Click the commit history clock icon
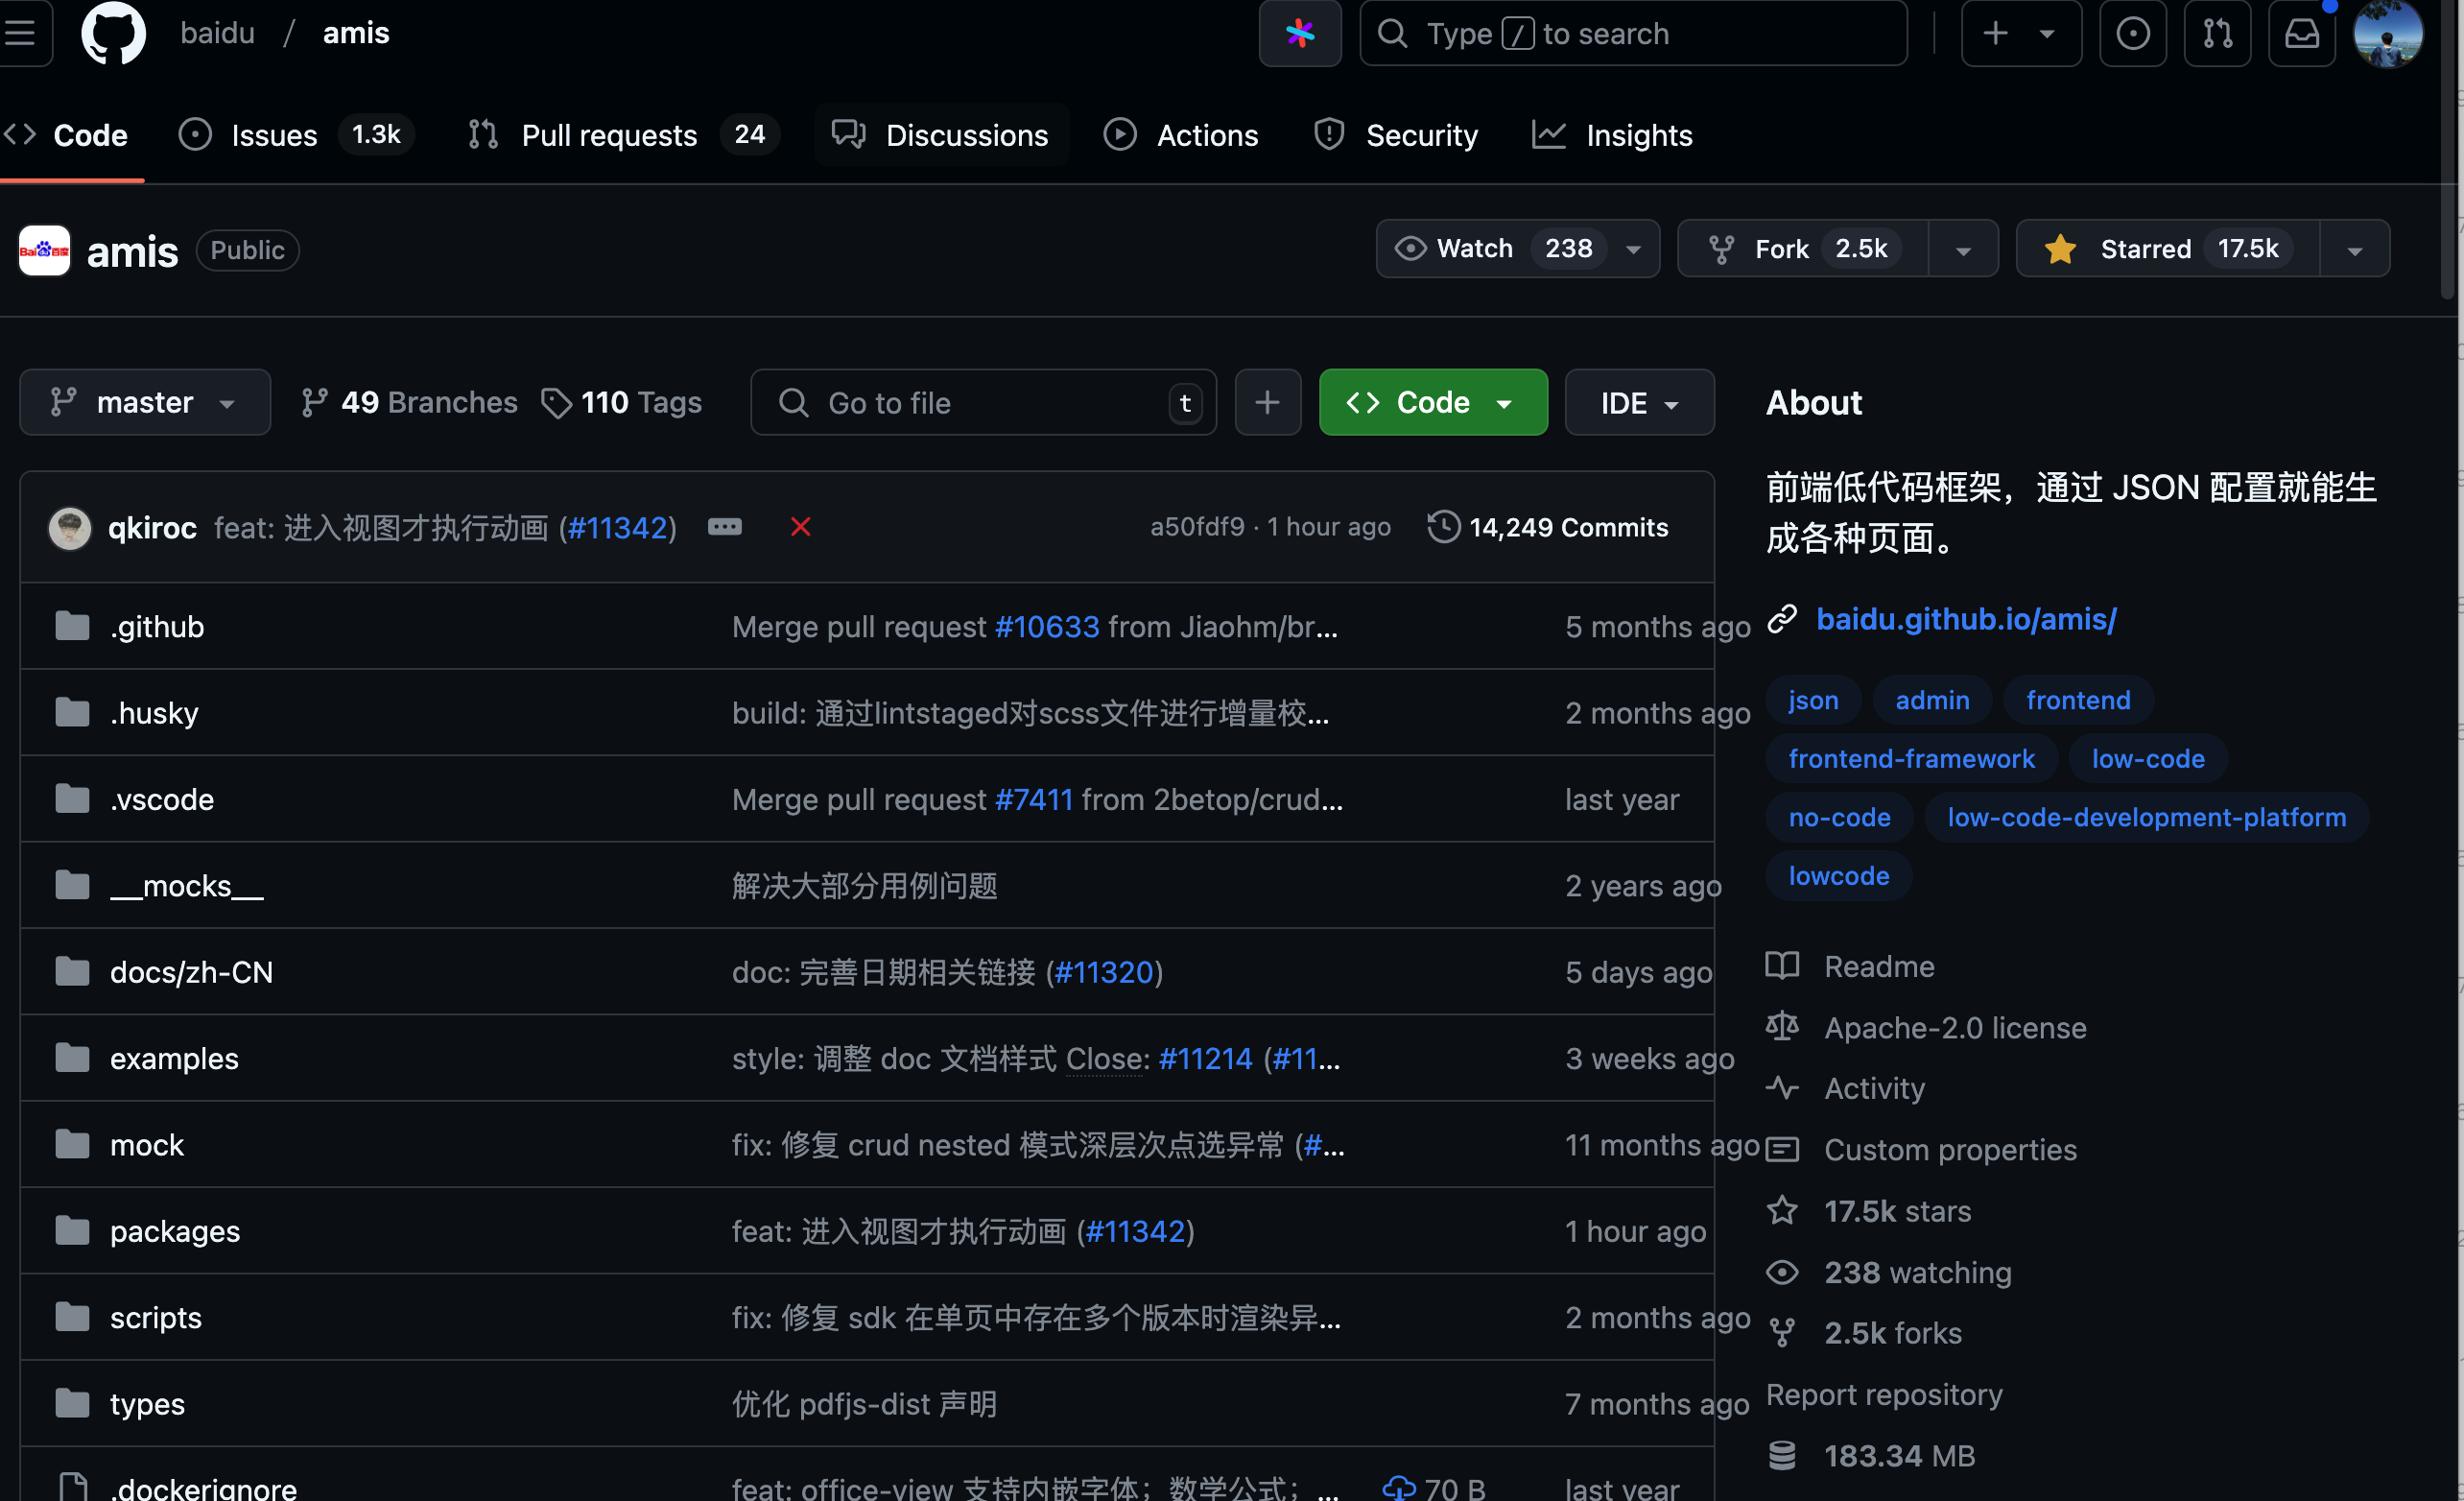 (x=1443, y=527)
